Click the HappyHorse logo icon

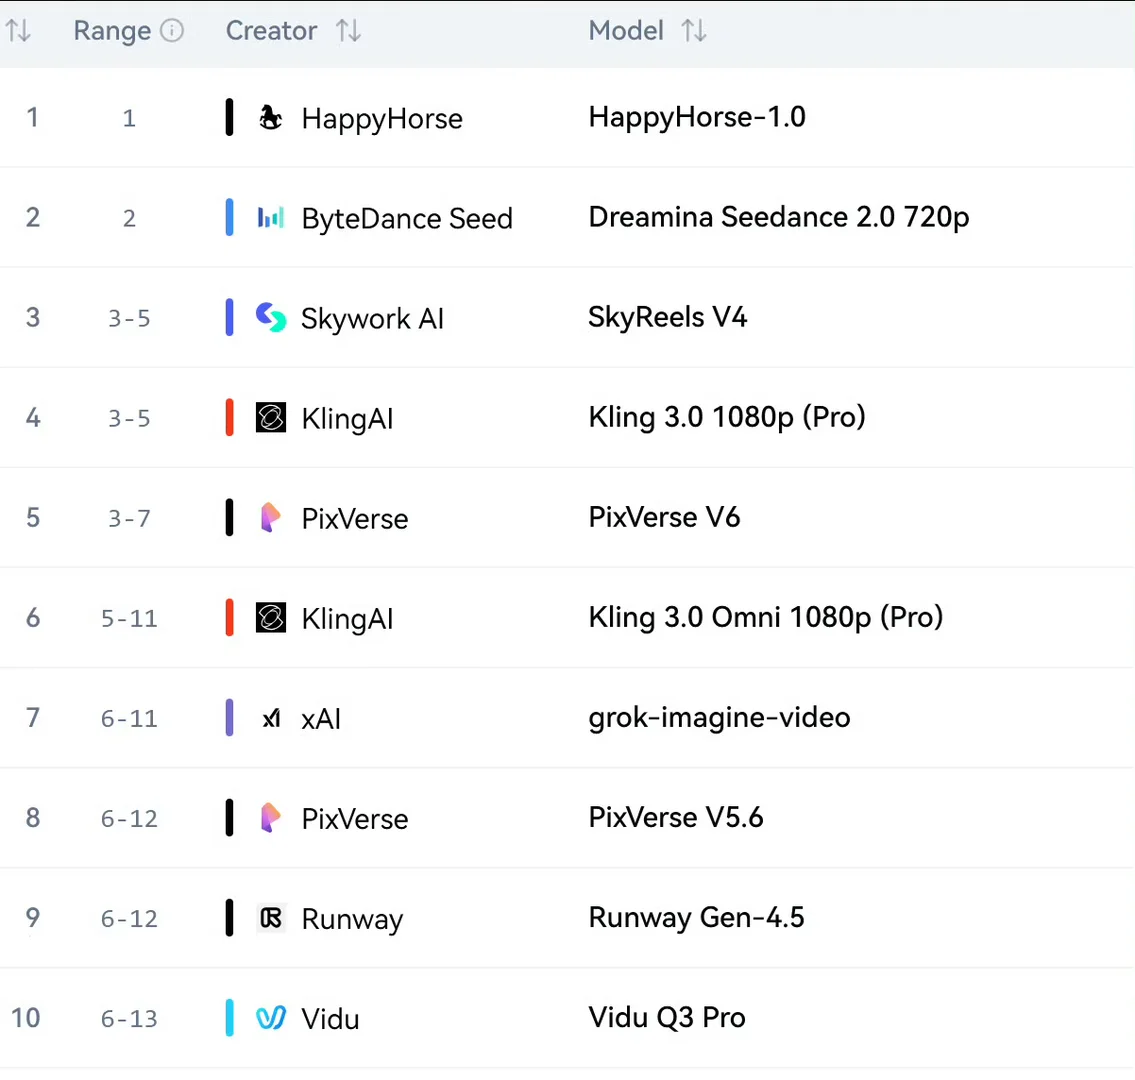(x=271, y=117)
